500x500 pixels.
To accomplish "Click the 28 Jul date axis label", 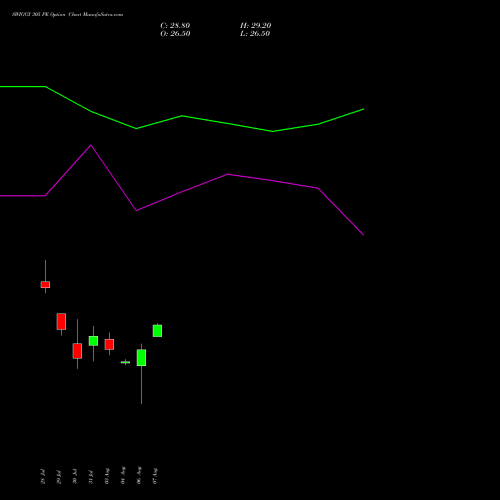I will tap(43, 476).
